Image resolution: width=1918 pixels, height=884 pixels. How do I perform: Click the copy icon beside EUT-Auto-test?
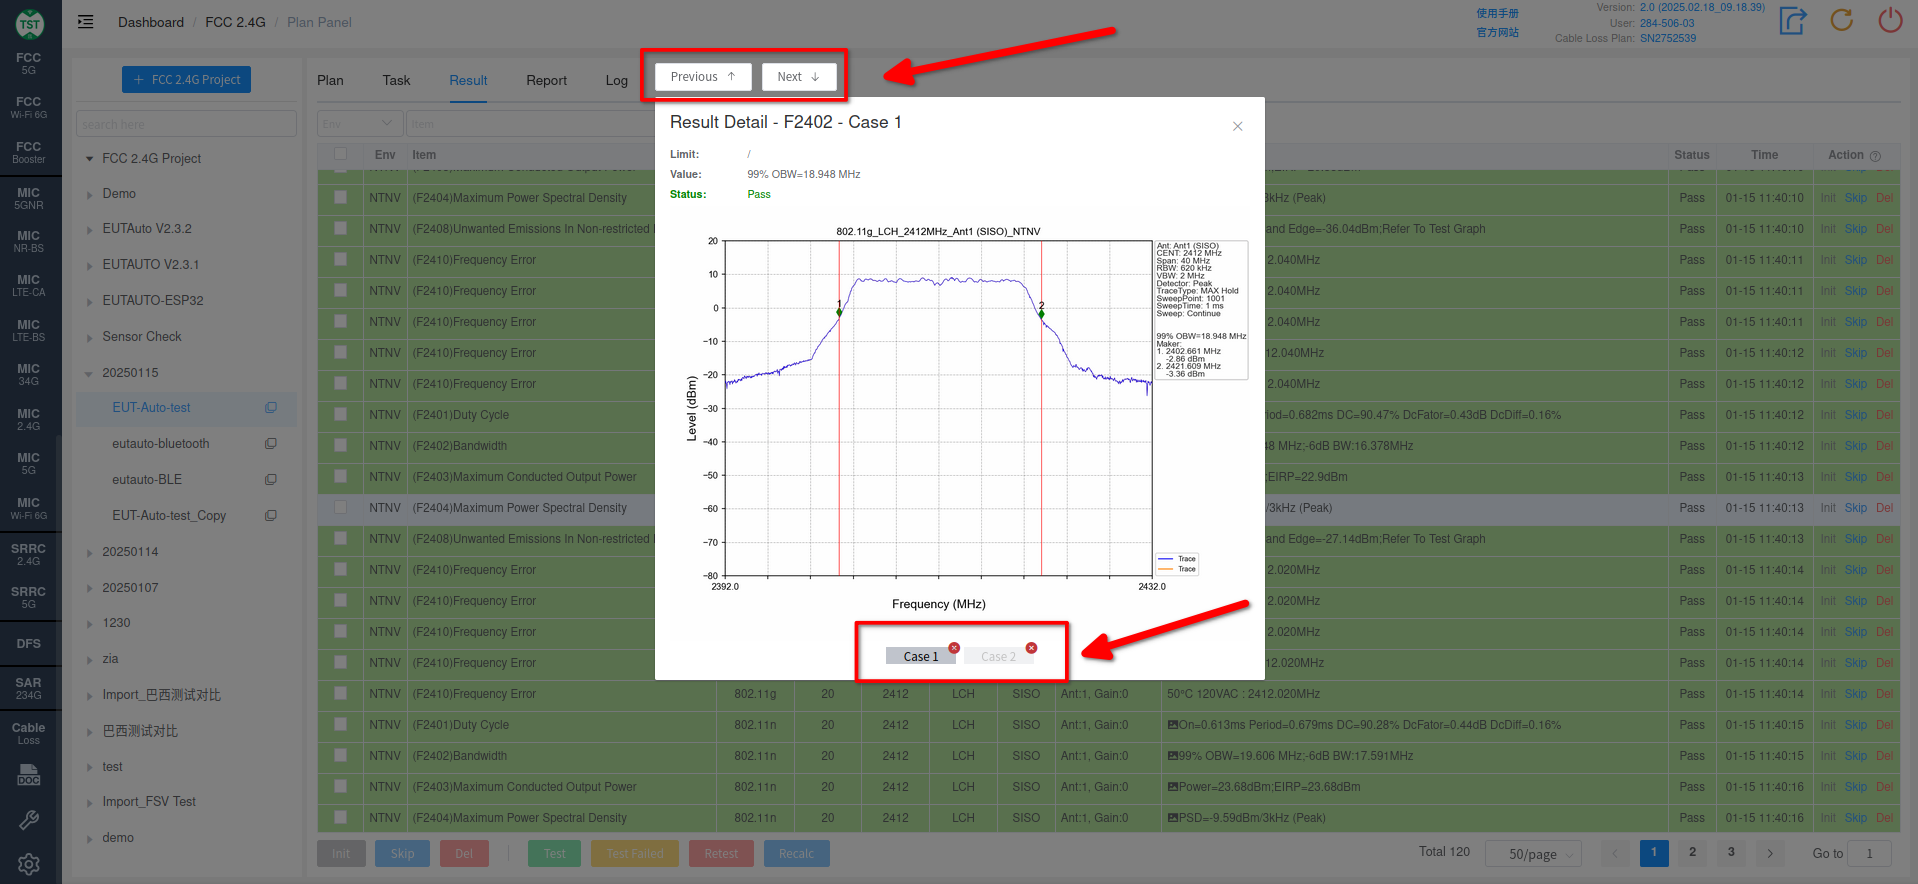pyautogui.click(x=270, y=408)
